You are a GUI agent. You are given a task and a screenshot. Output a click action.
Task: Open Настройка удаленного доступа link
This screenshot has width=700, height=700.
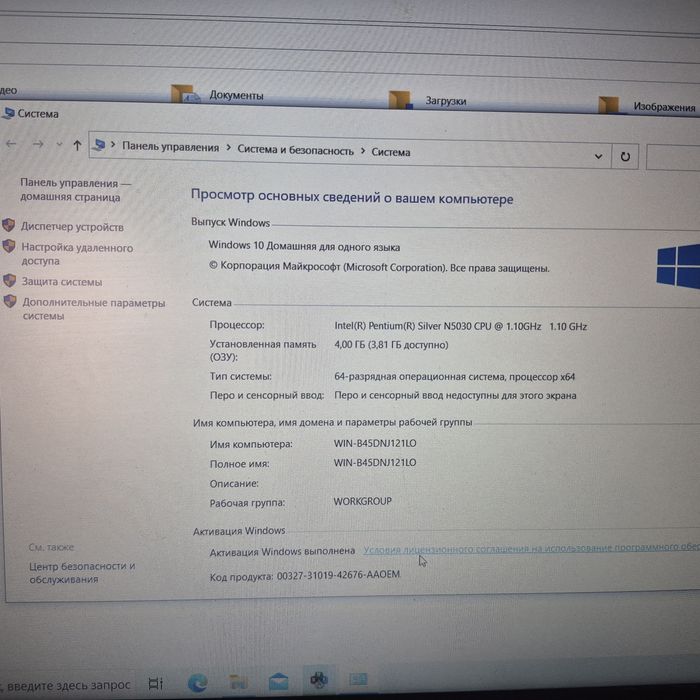[77, 254]
